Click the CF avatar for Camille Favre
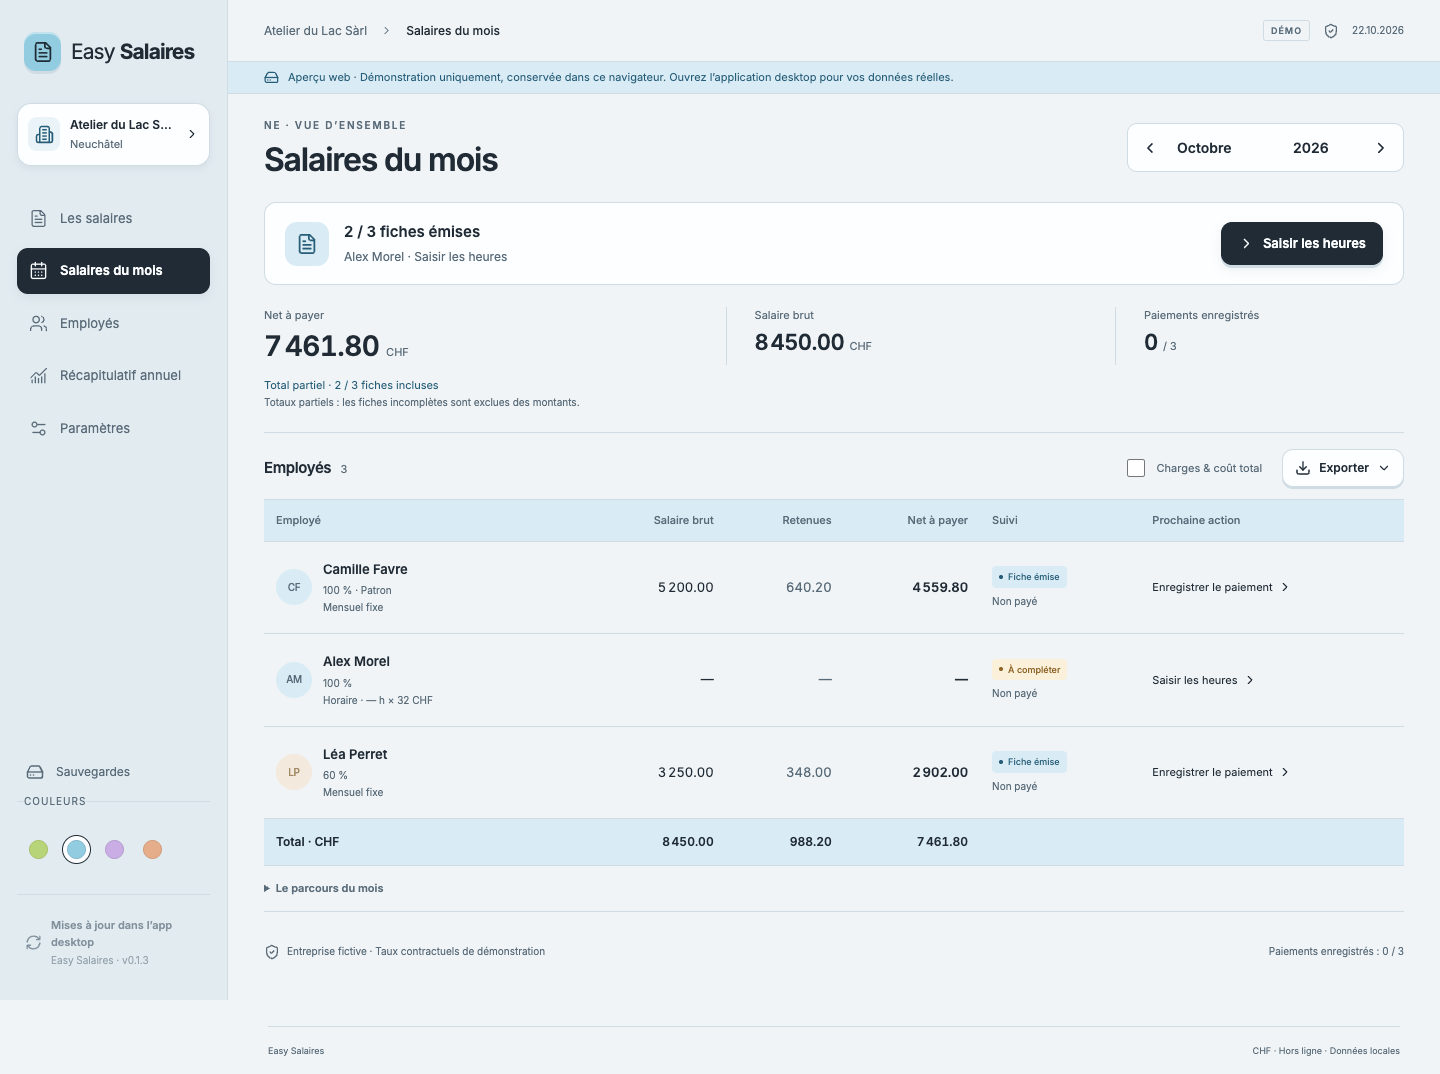The height and width of the screenshot is (1074, 1440). point(294,587)
